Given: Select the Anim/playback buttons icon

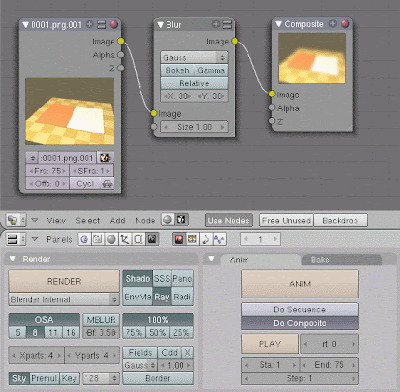Looking at the screenshot, I should coord(192,239).
